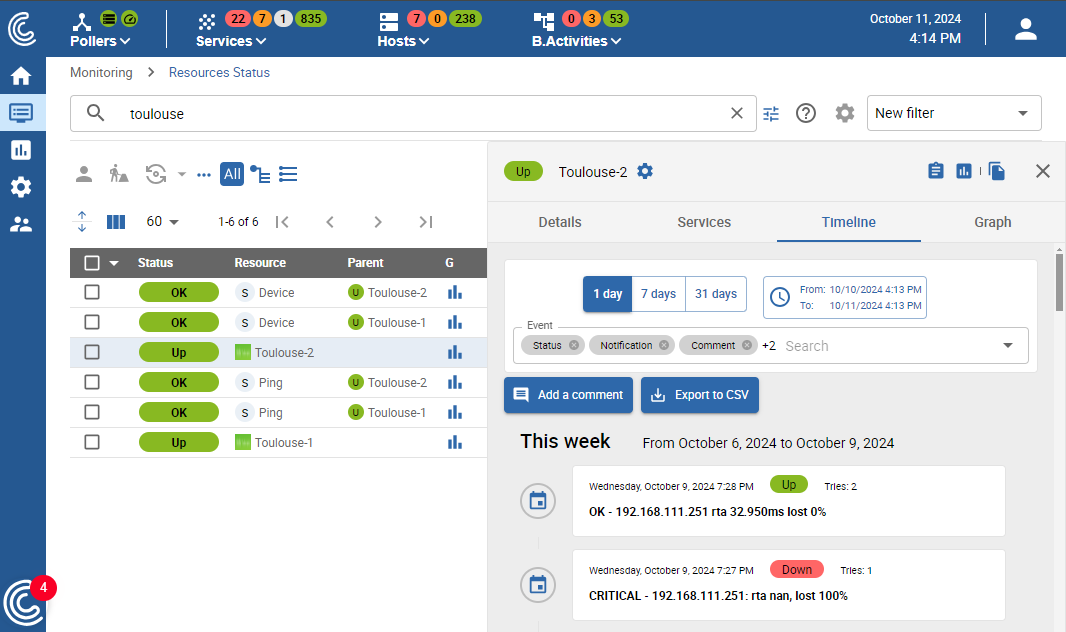Viewport: 1066px width, 632px height.
Task: Copy the resource permalink icon
Action: point(997,171)
